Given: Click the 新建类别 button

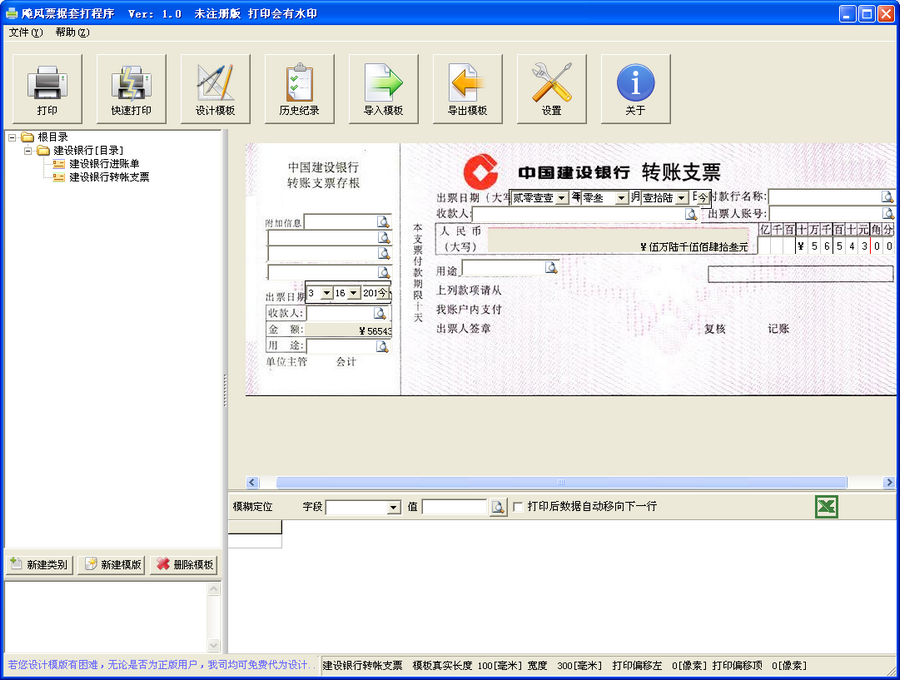Looking at the screenshot, I should click(39, 565).
